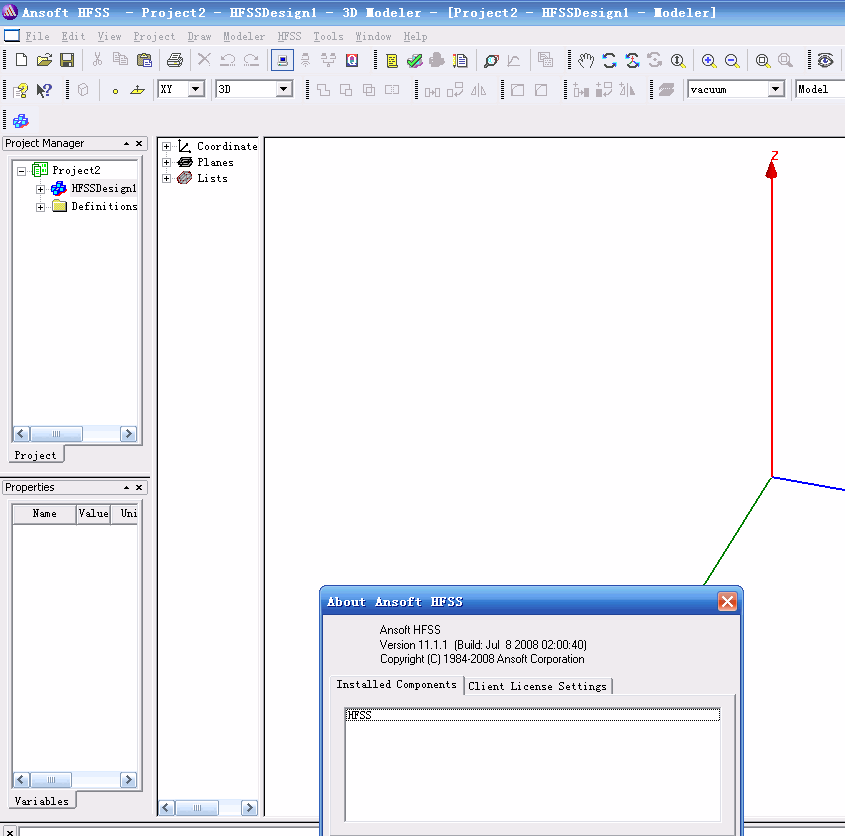Open the vacuum material dropdown
The height and width of the screenshot is (836, 845).
(x=775, y=88)
